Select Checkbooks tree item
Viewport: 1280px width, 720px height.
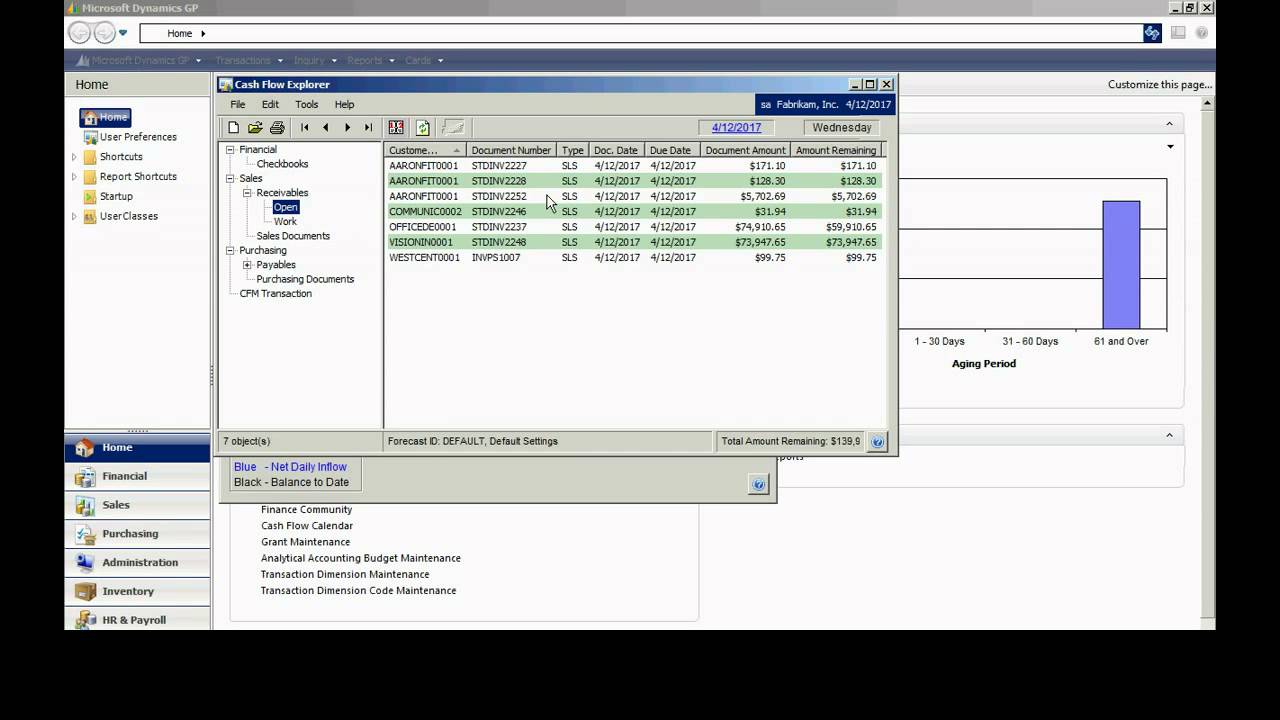tap(282, 164)
